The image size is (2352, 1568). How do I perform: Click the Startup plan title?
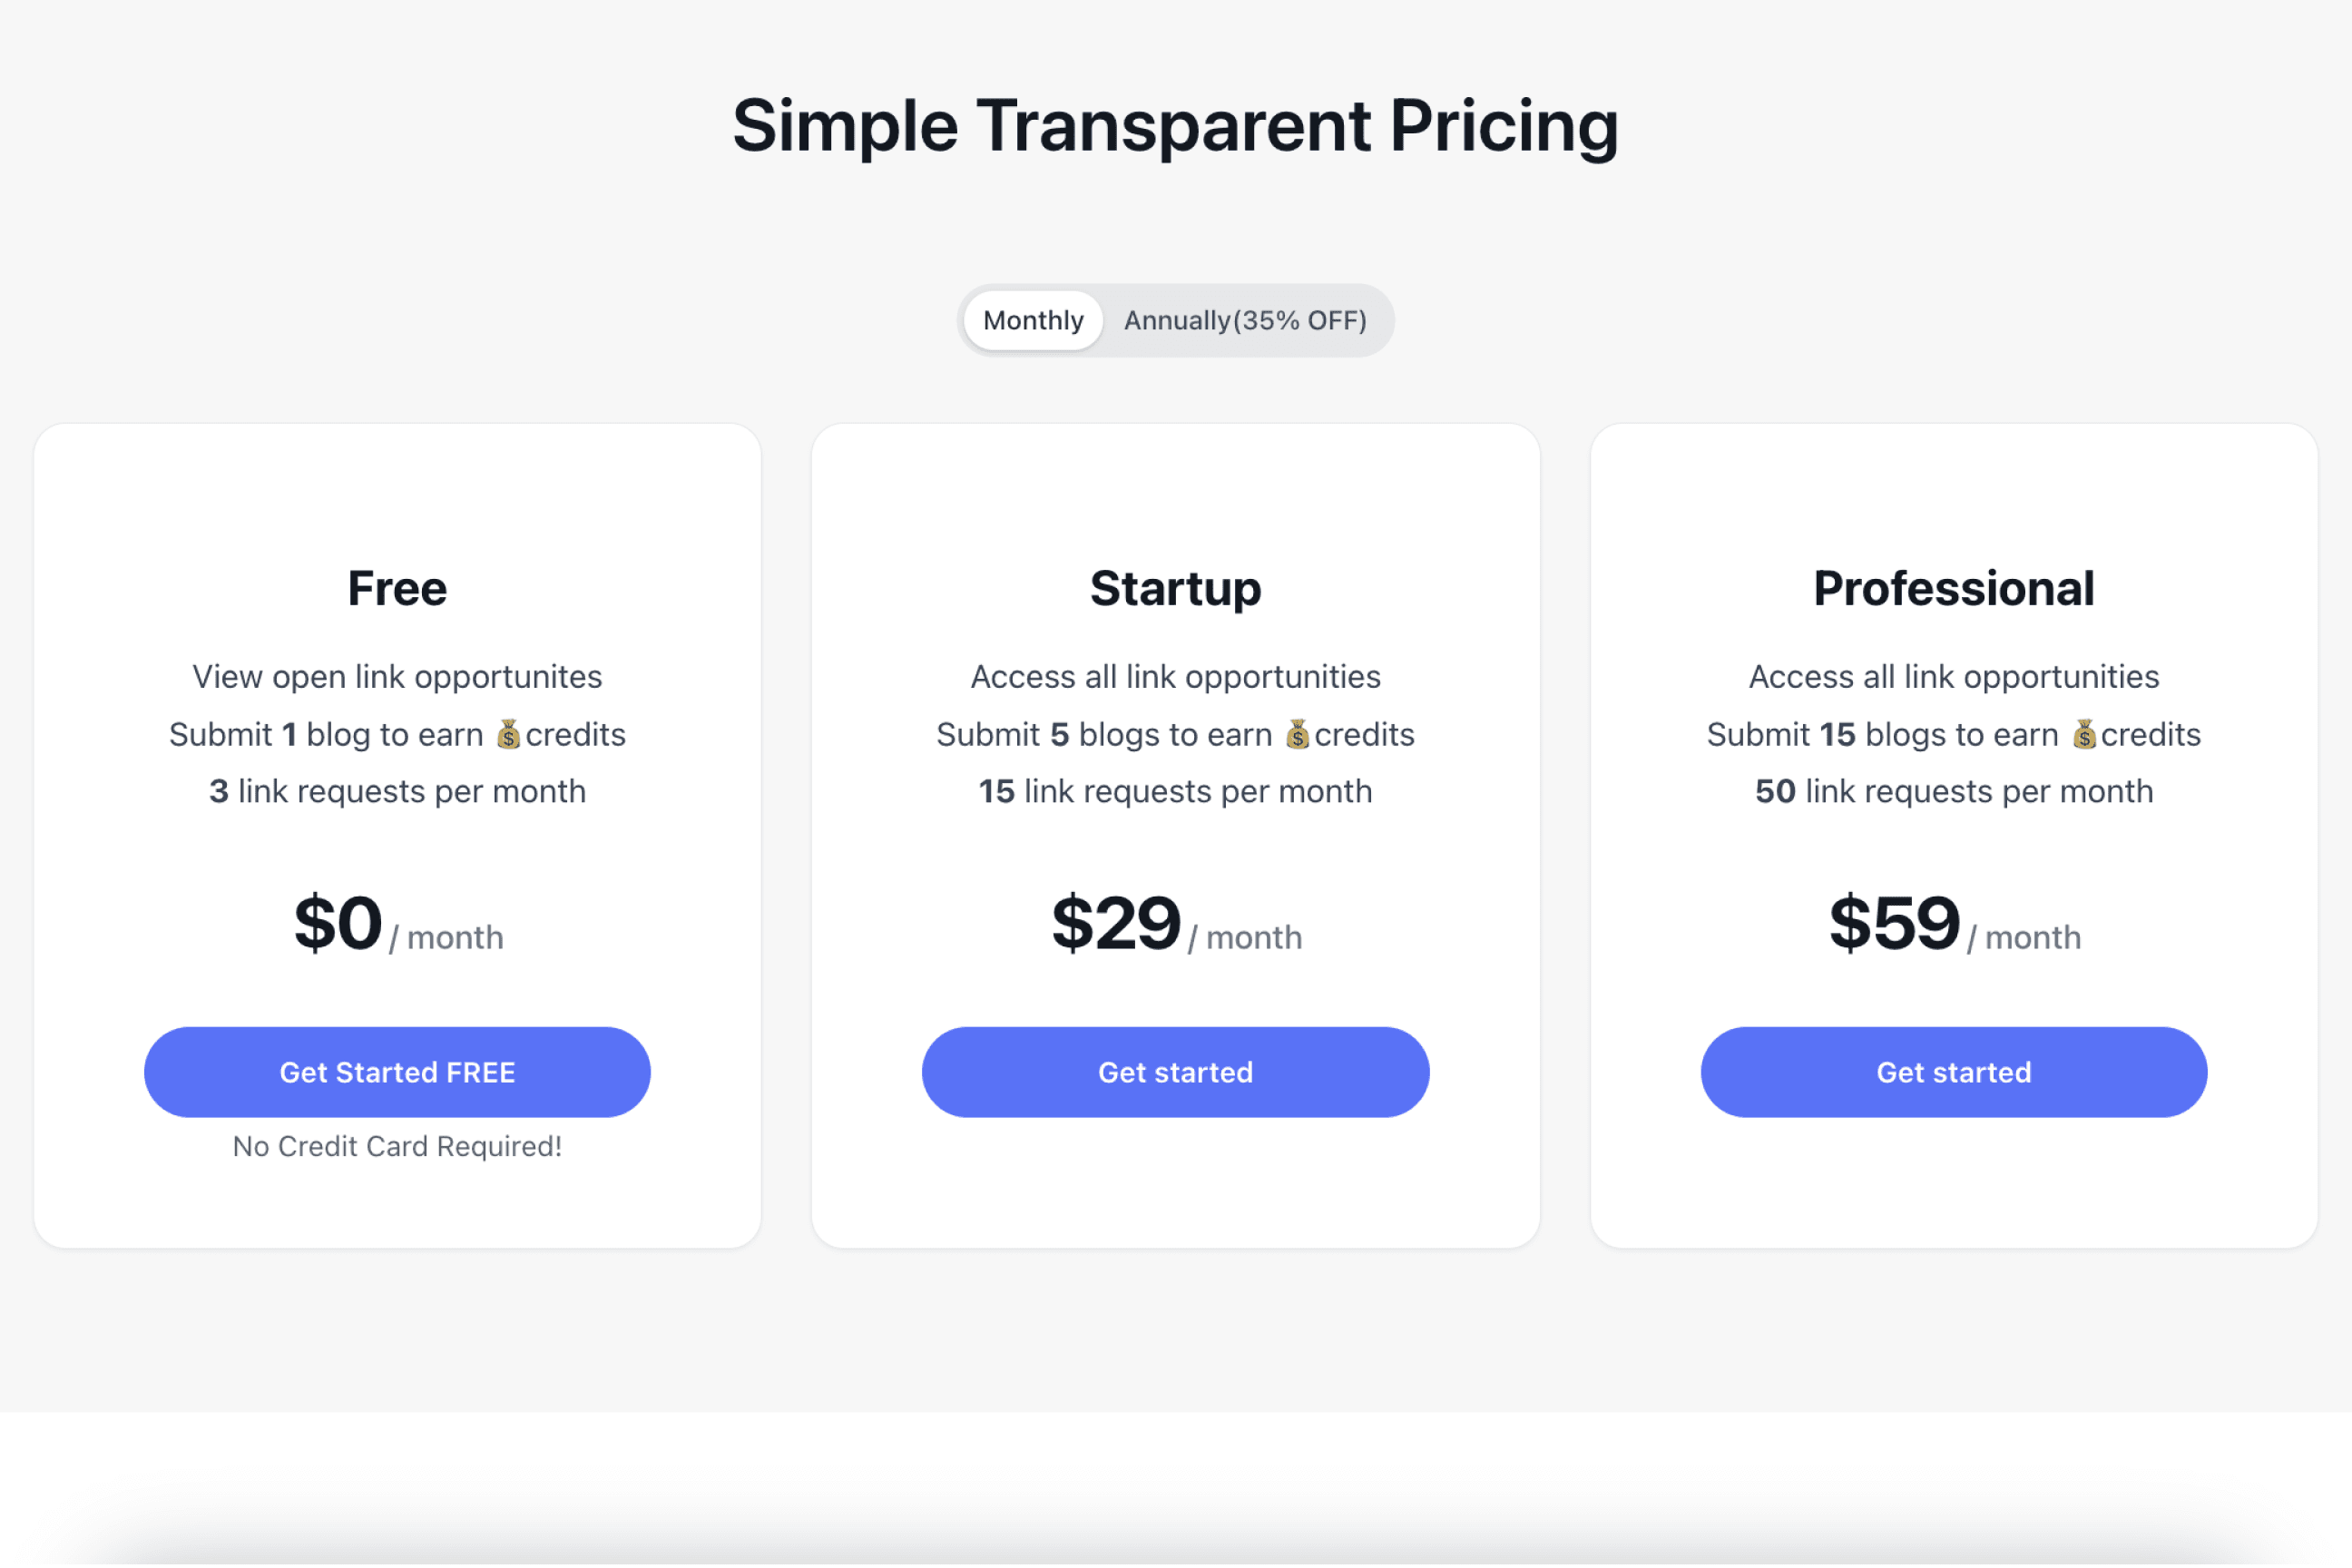point(1175,588)
